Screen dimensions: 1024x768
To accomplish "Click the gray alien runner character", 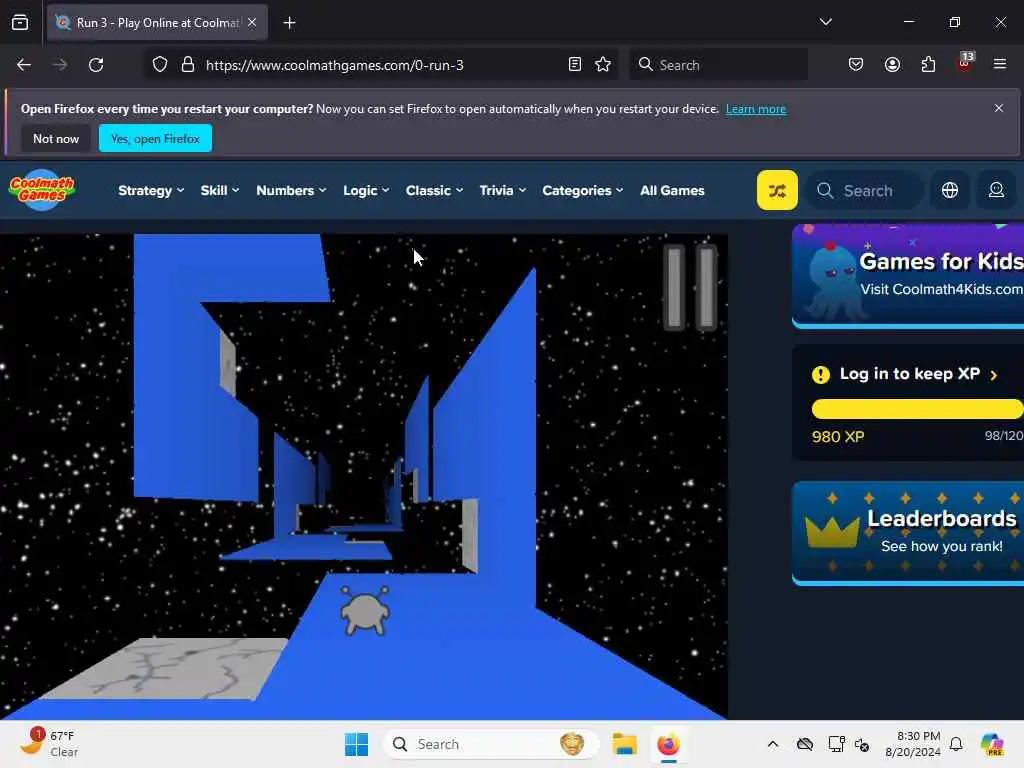I will 365,611.
